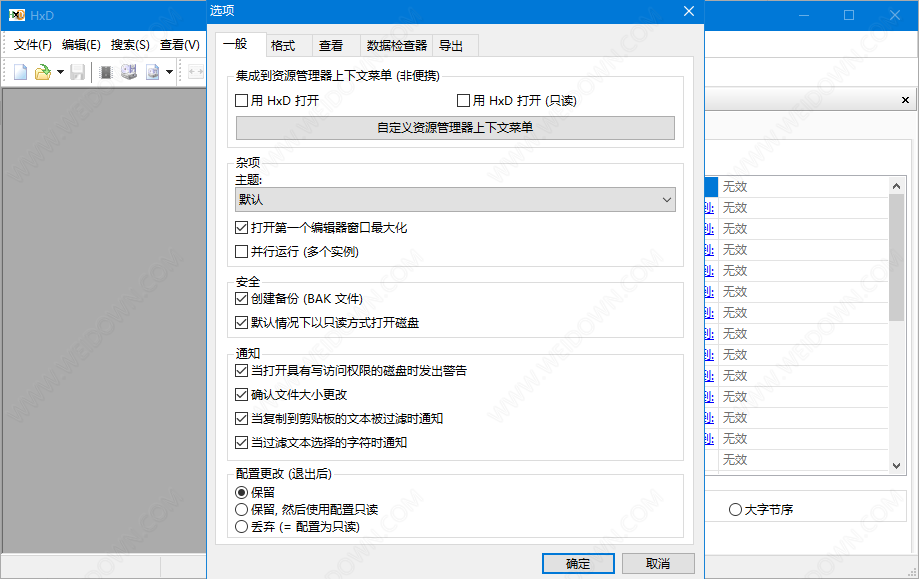Screen dimensions: 919x579
Task: Cancel with the 取消 button
Action: click(x=658, y=563)
